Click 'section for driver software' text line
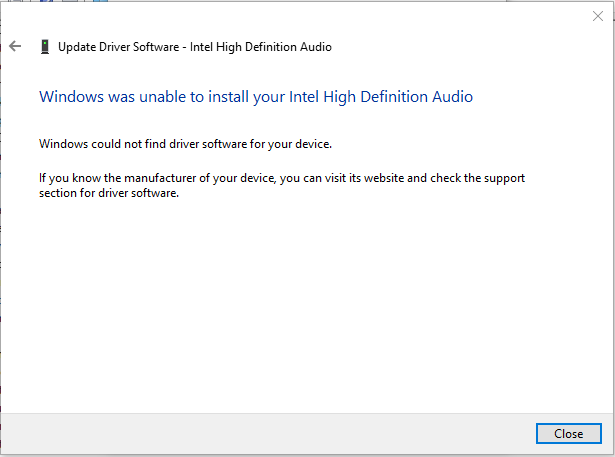Viewport: 615px width, 457px height. (109, 193)
